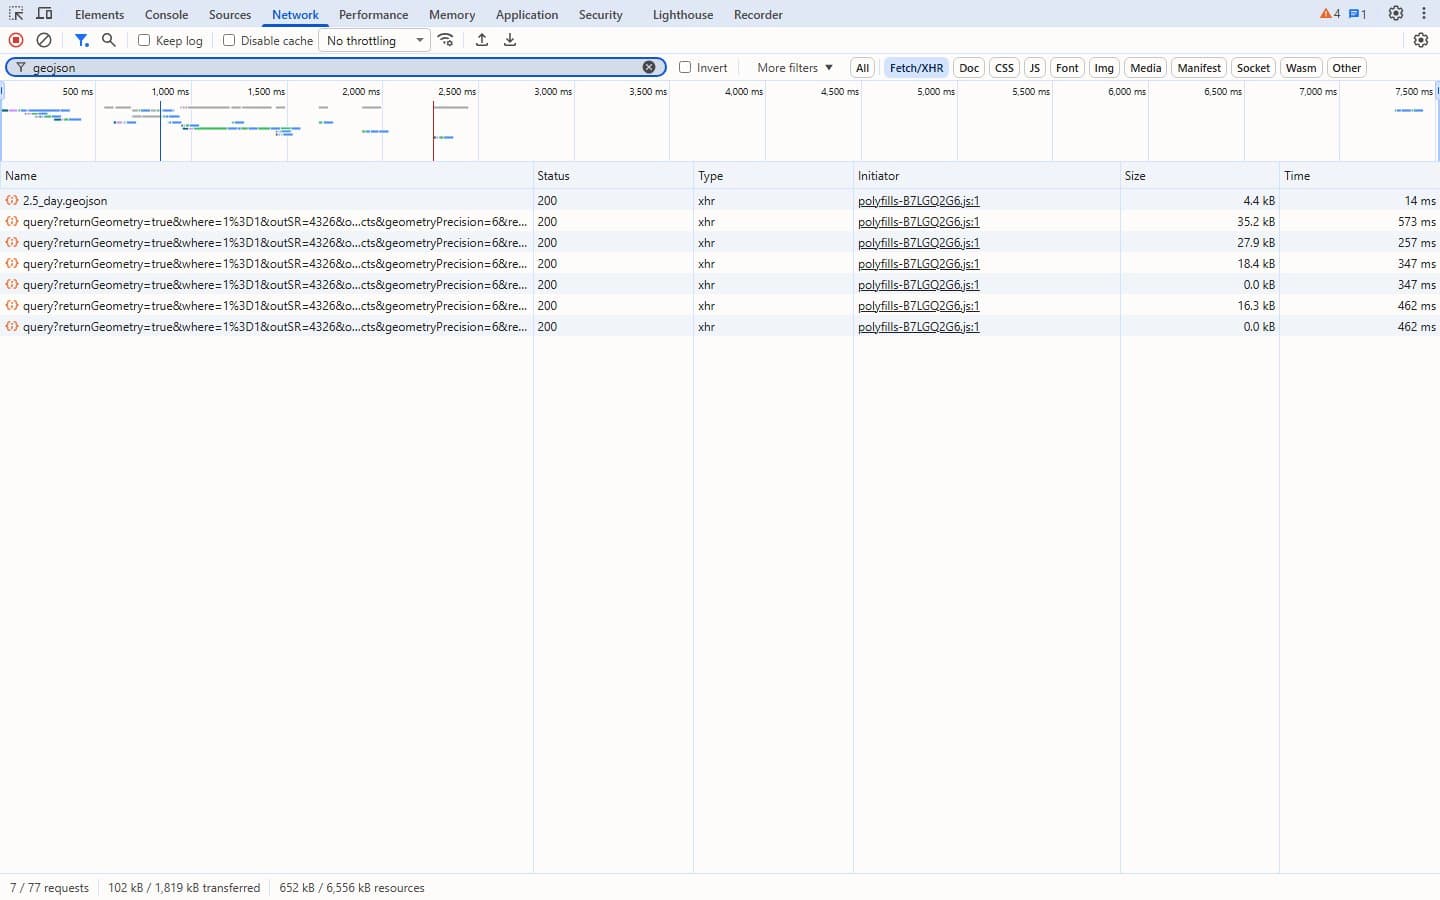
Task: Open the Lighthouse tab
Action: click(x=683, y=15)
